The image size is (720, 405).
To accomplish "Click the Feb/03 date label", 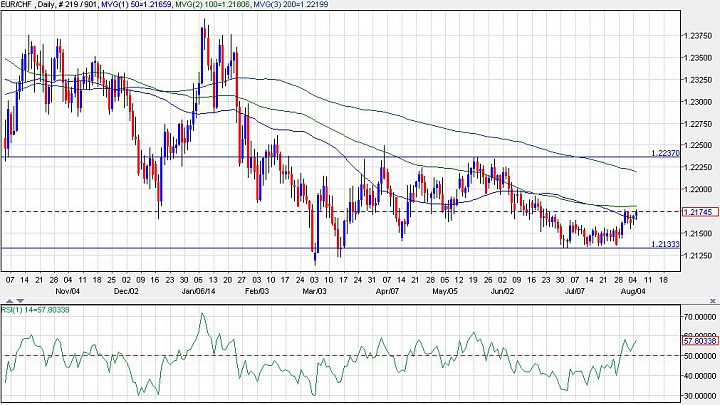I will tap(257, 291).
